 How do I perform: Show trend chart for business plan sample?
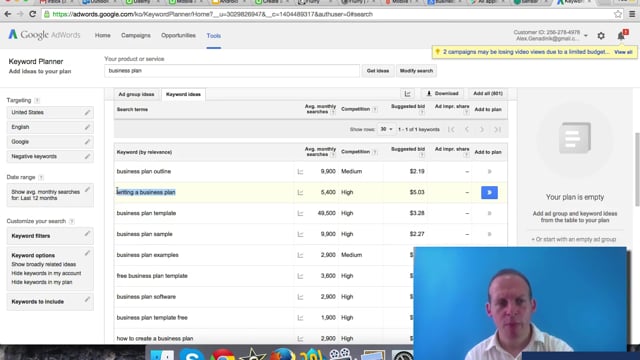[300, 234]
